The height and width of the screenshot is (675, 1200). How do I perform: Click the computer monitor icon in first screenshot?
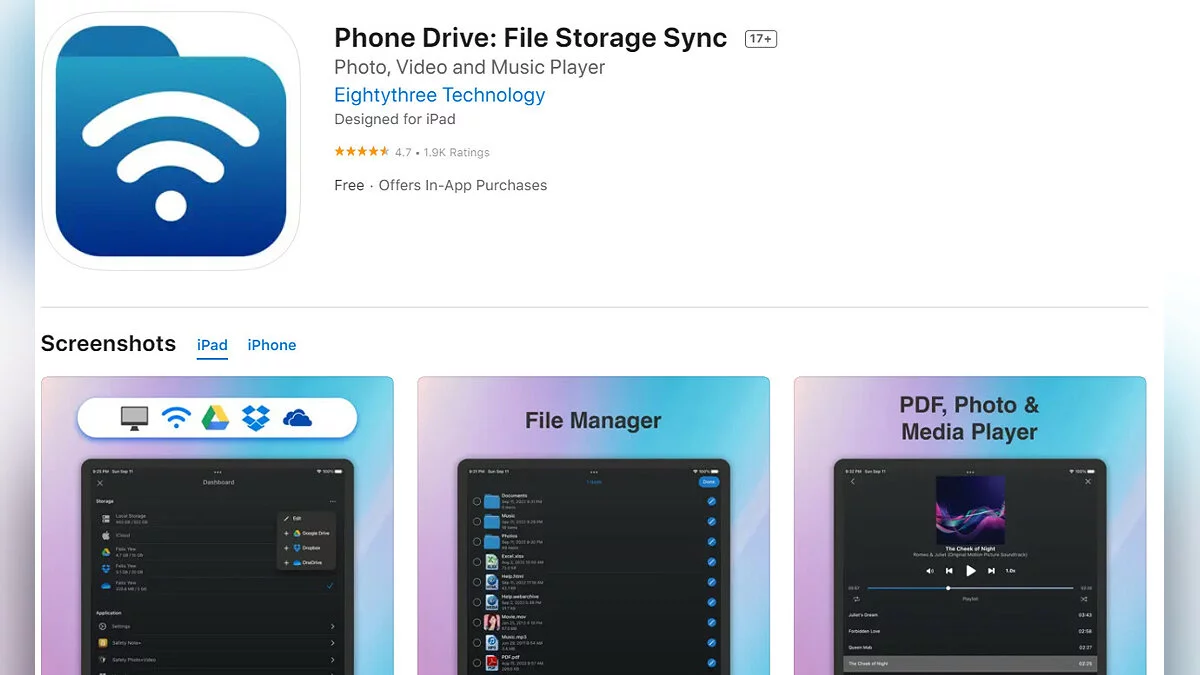[x=134, y=418]
